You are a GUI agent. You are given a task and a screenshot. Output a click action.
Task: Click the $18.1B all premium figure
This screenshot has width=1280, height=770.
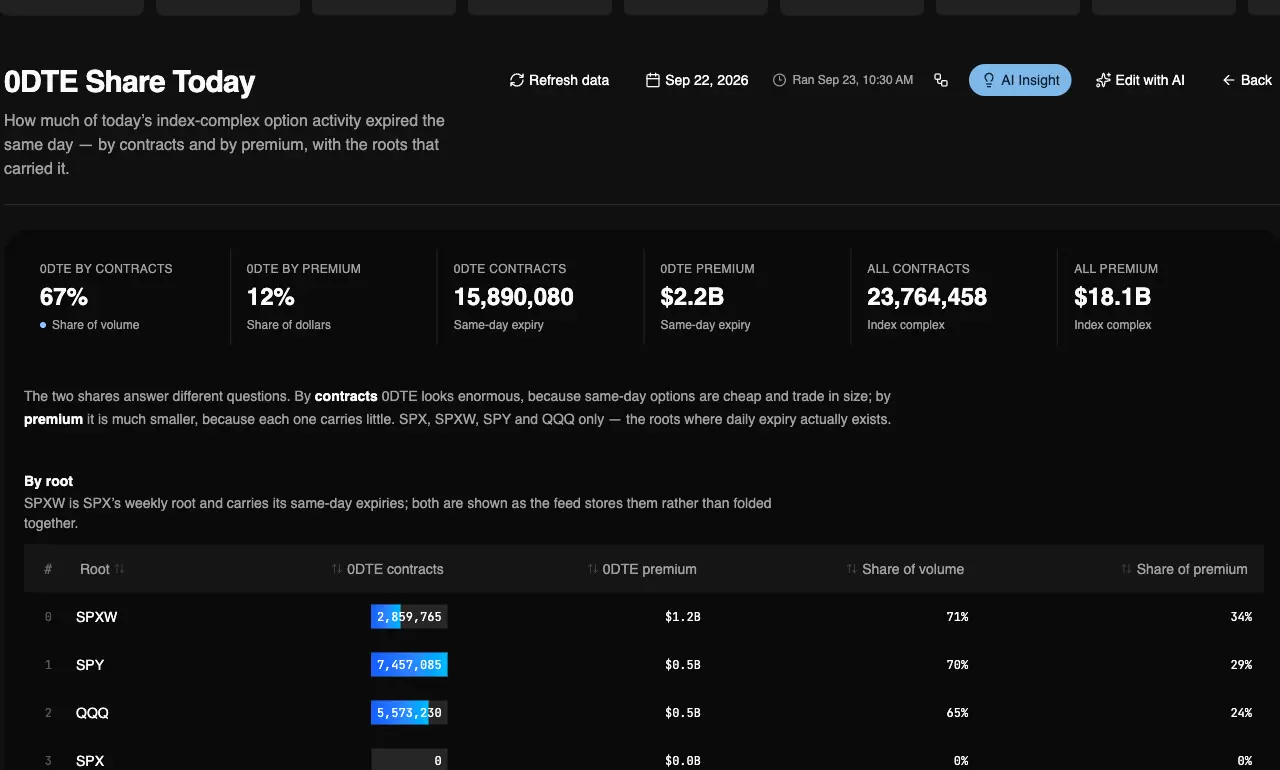coord(1112,297)
